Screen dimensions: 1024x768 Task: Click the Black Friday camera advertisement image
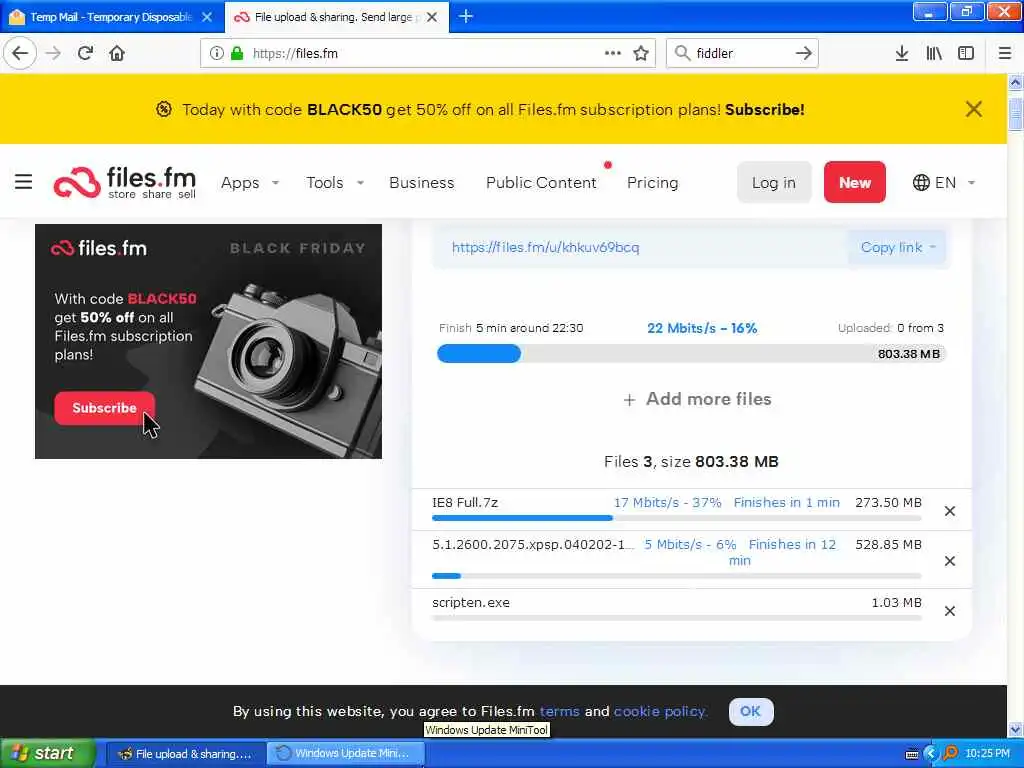click(x=208, y=342)
